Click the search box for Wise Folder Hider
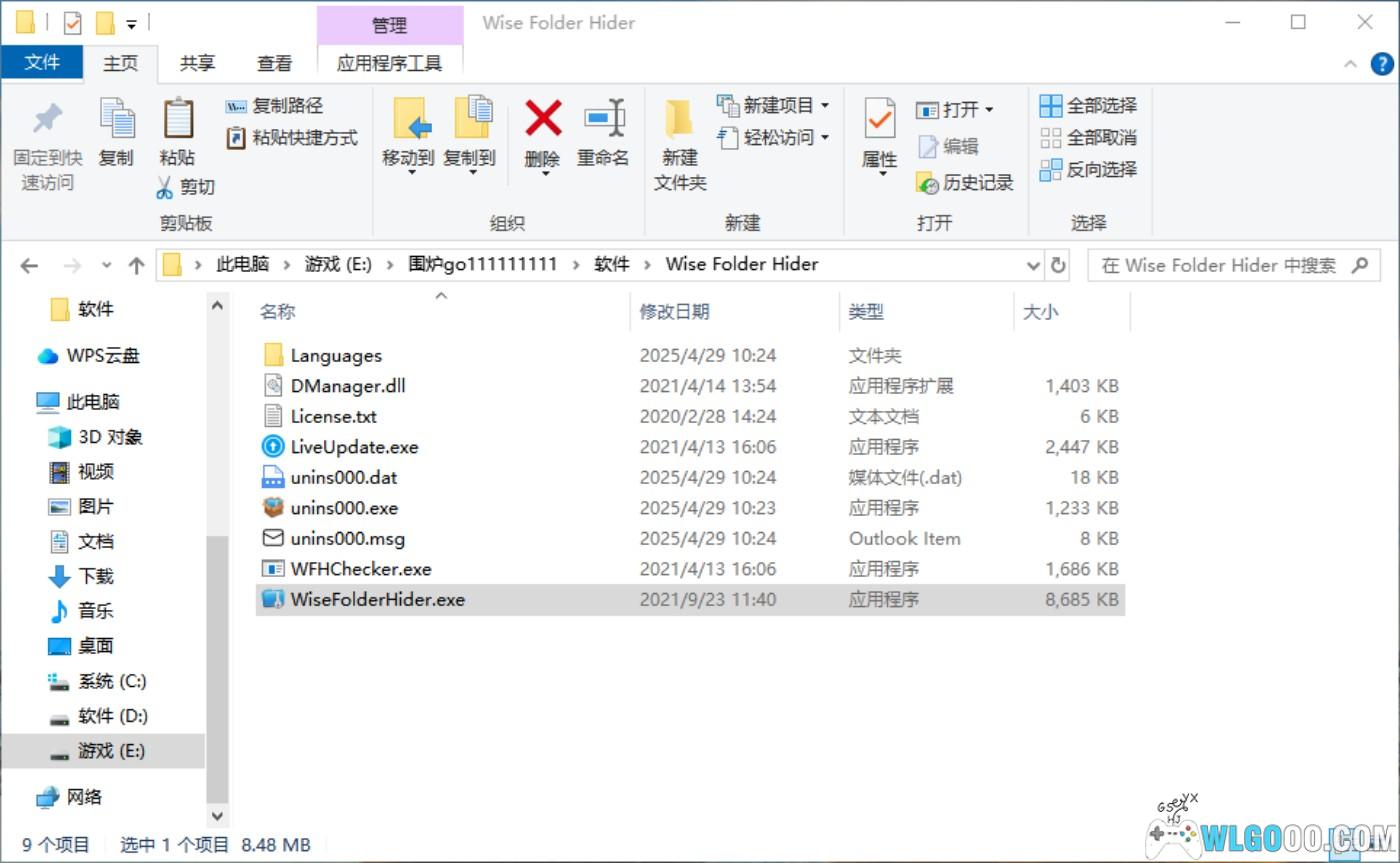1400x863 pixels. (x=1218, y=265)
